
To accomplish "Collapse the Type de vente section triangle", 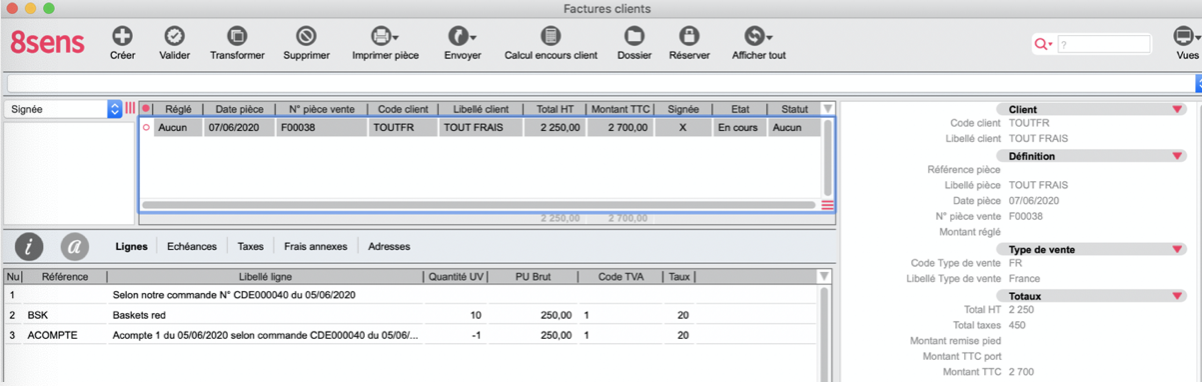I will pyautogui.click(x=1177, y=249).
